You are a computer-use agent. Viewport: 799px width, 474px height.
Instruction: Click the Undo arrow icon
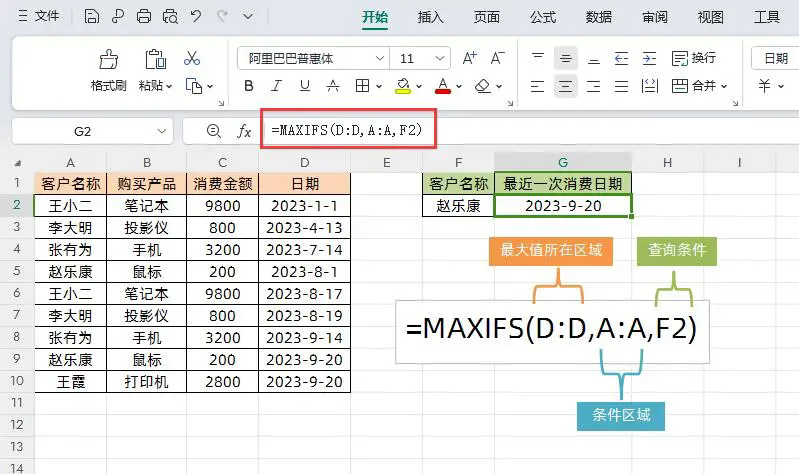[x=196, y=17]
